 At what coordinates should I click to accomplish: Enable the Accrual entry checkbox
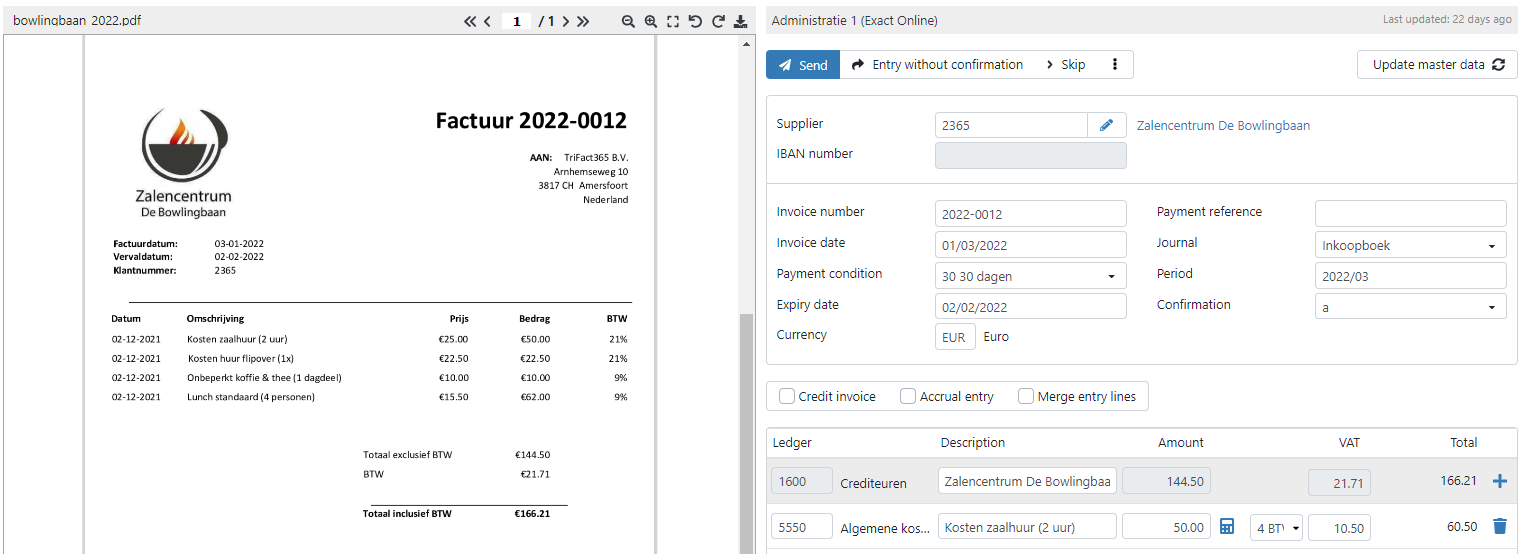(908, 396)
